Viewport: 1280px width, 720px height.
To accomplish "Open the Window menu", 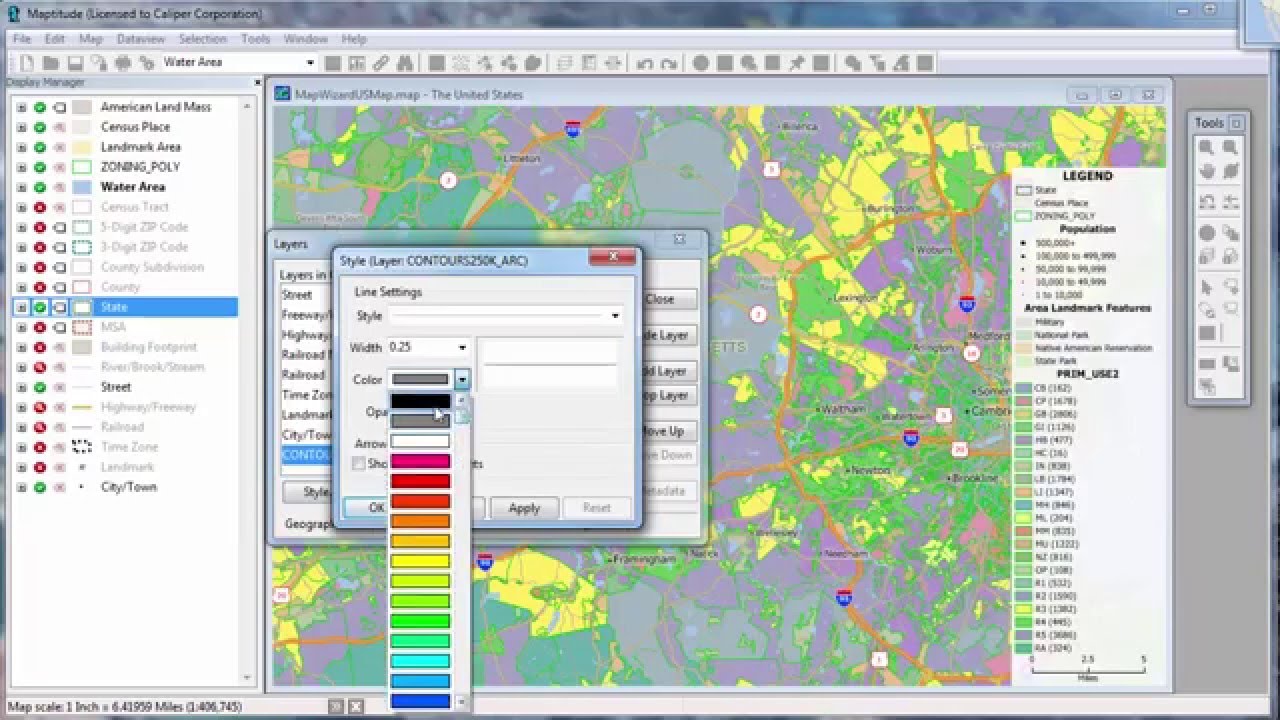I will [306, 39].
